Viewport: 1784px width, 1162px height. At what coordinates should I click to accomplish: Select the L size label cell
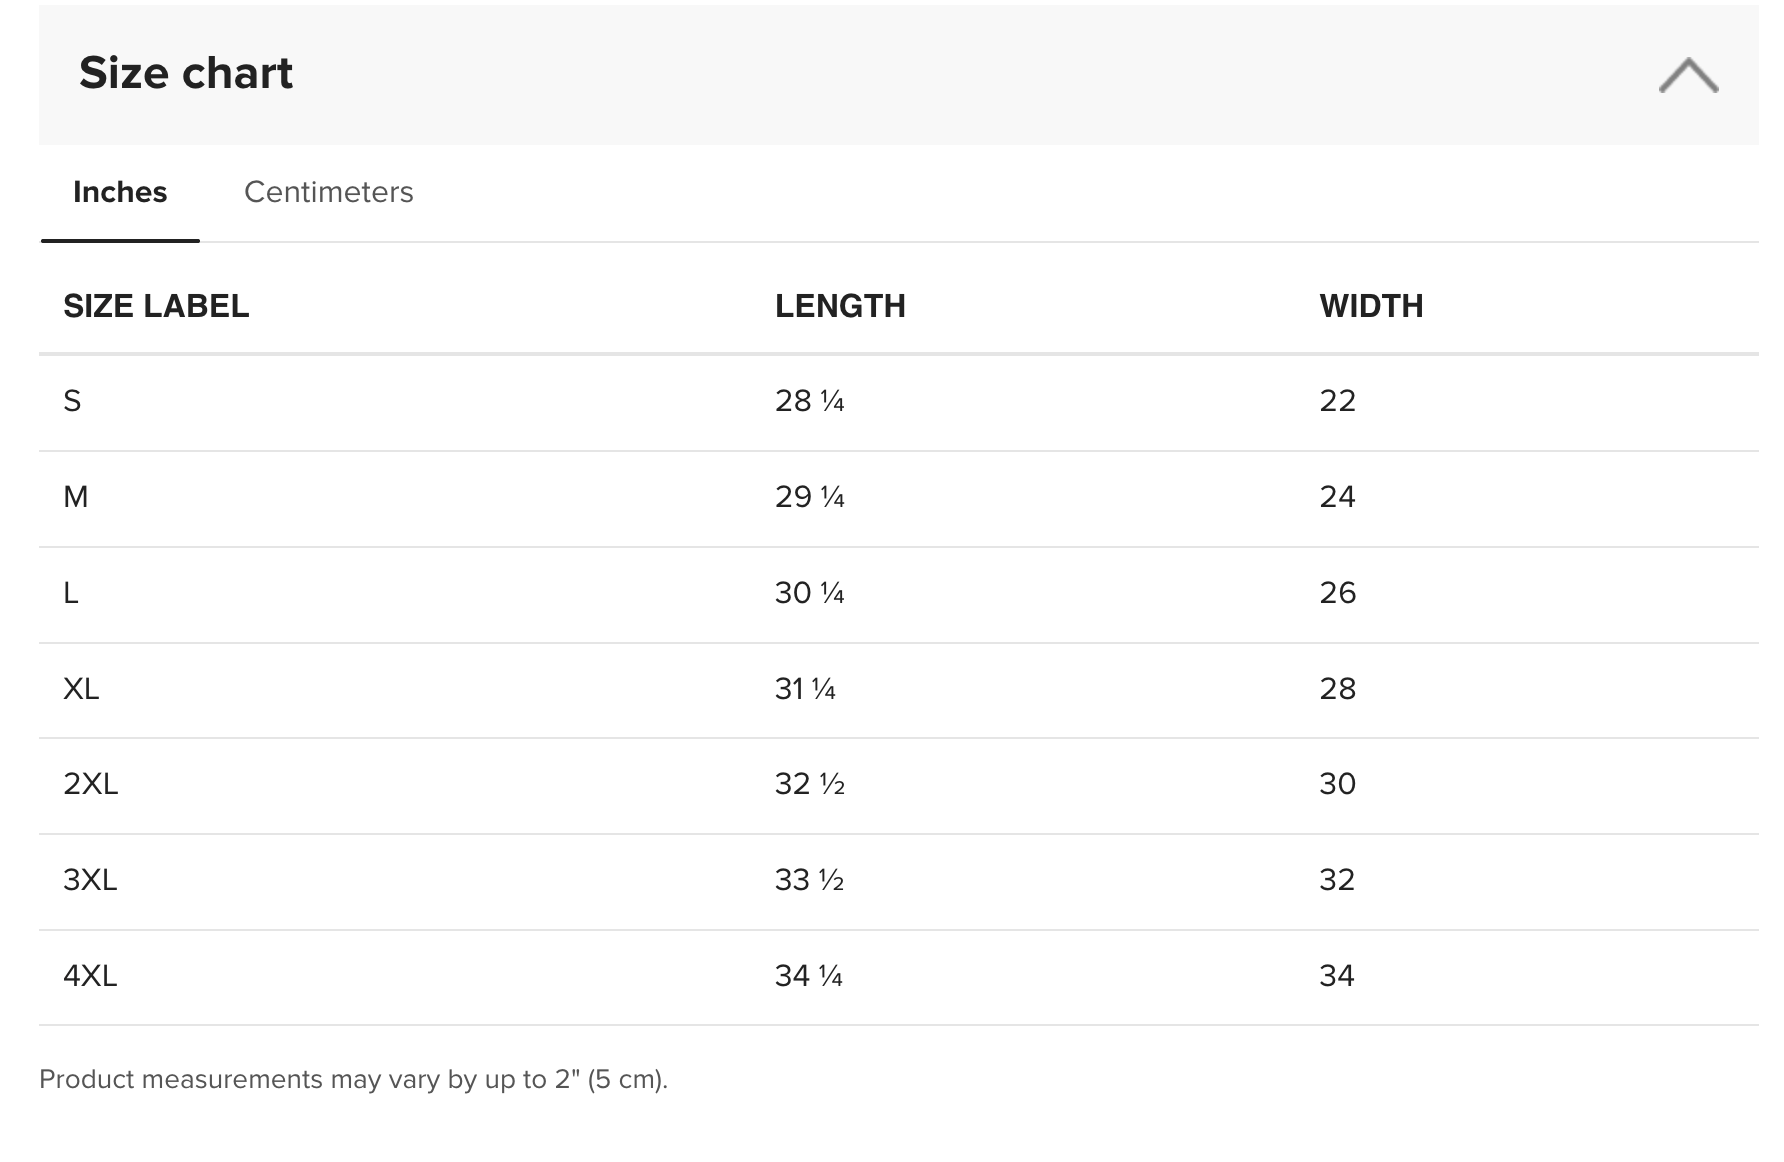click(71, 593)
